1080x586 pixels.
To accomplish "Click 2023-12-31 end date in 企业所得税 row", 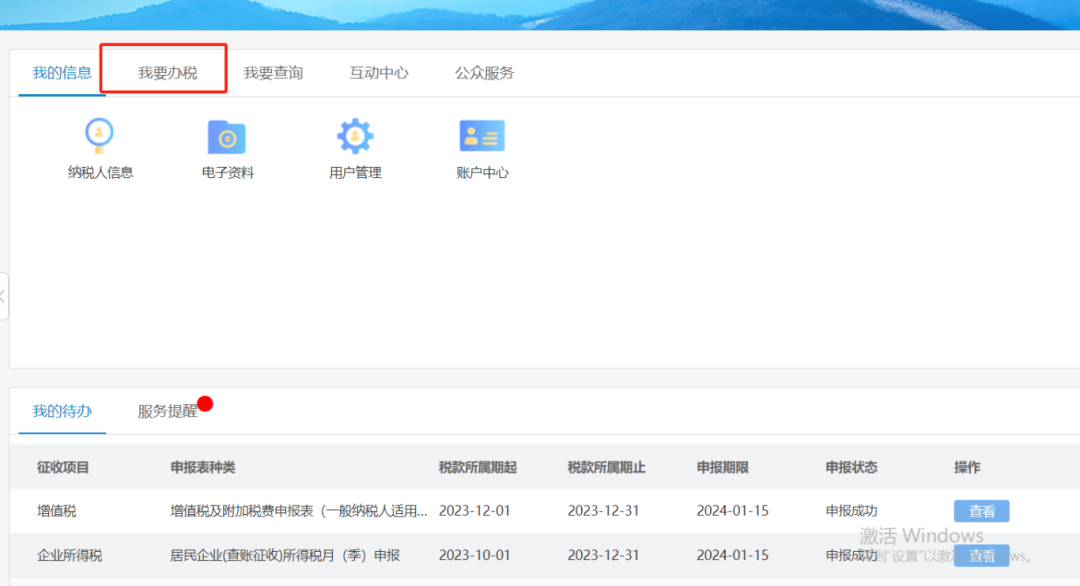I will (603, 555).
